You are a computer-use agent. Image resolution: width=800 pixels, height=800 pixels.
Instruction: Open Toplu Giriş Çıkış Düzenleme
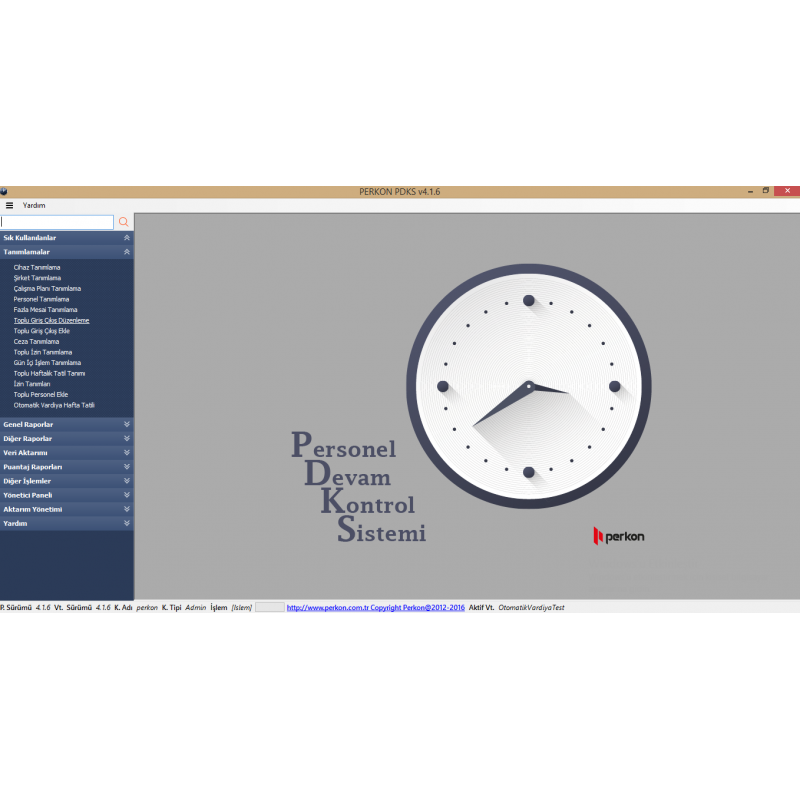(51, 320)
